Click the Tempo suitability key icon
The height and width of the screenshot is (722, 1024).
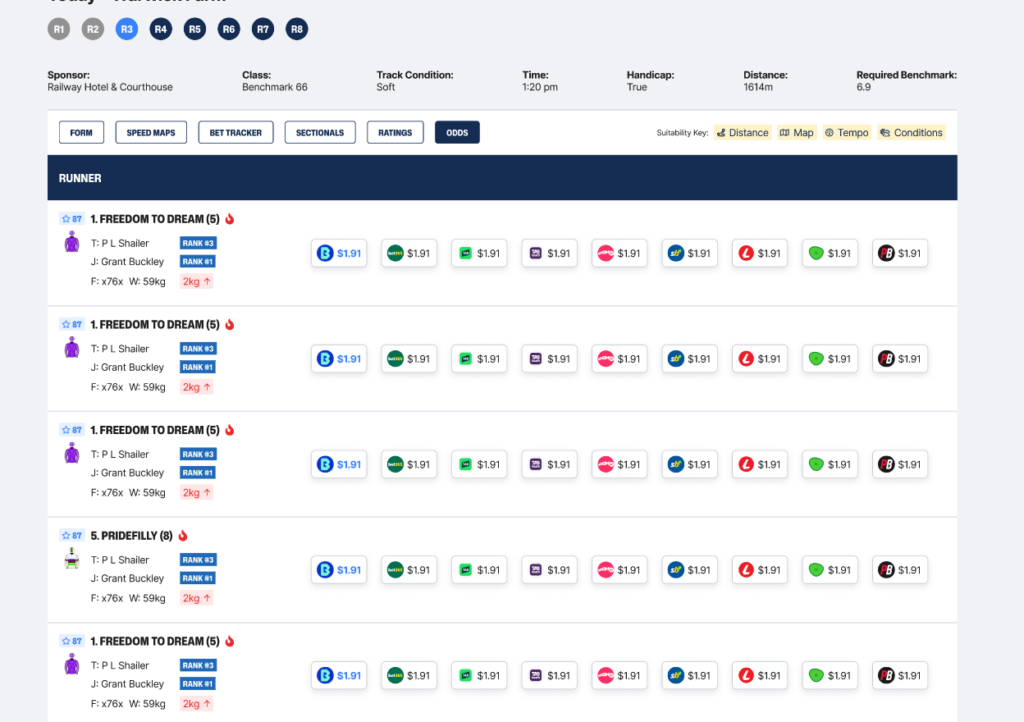coord(829,133)
